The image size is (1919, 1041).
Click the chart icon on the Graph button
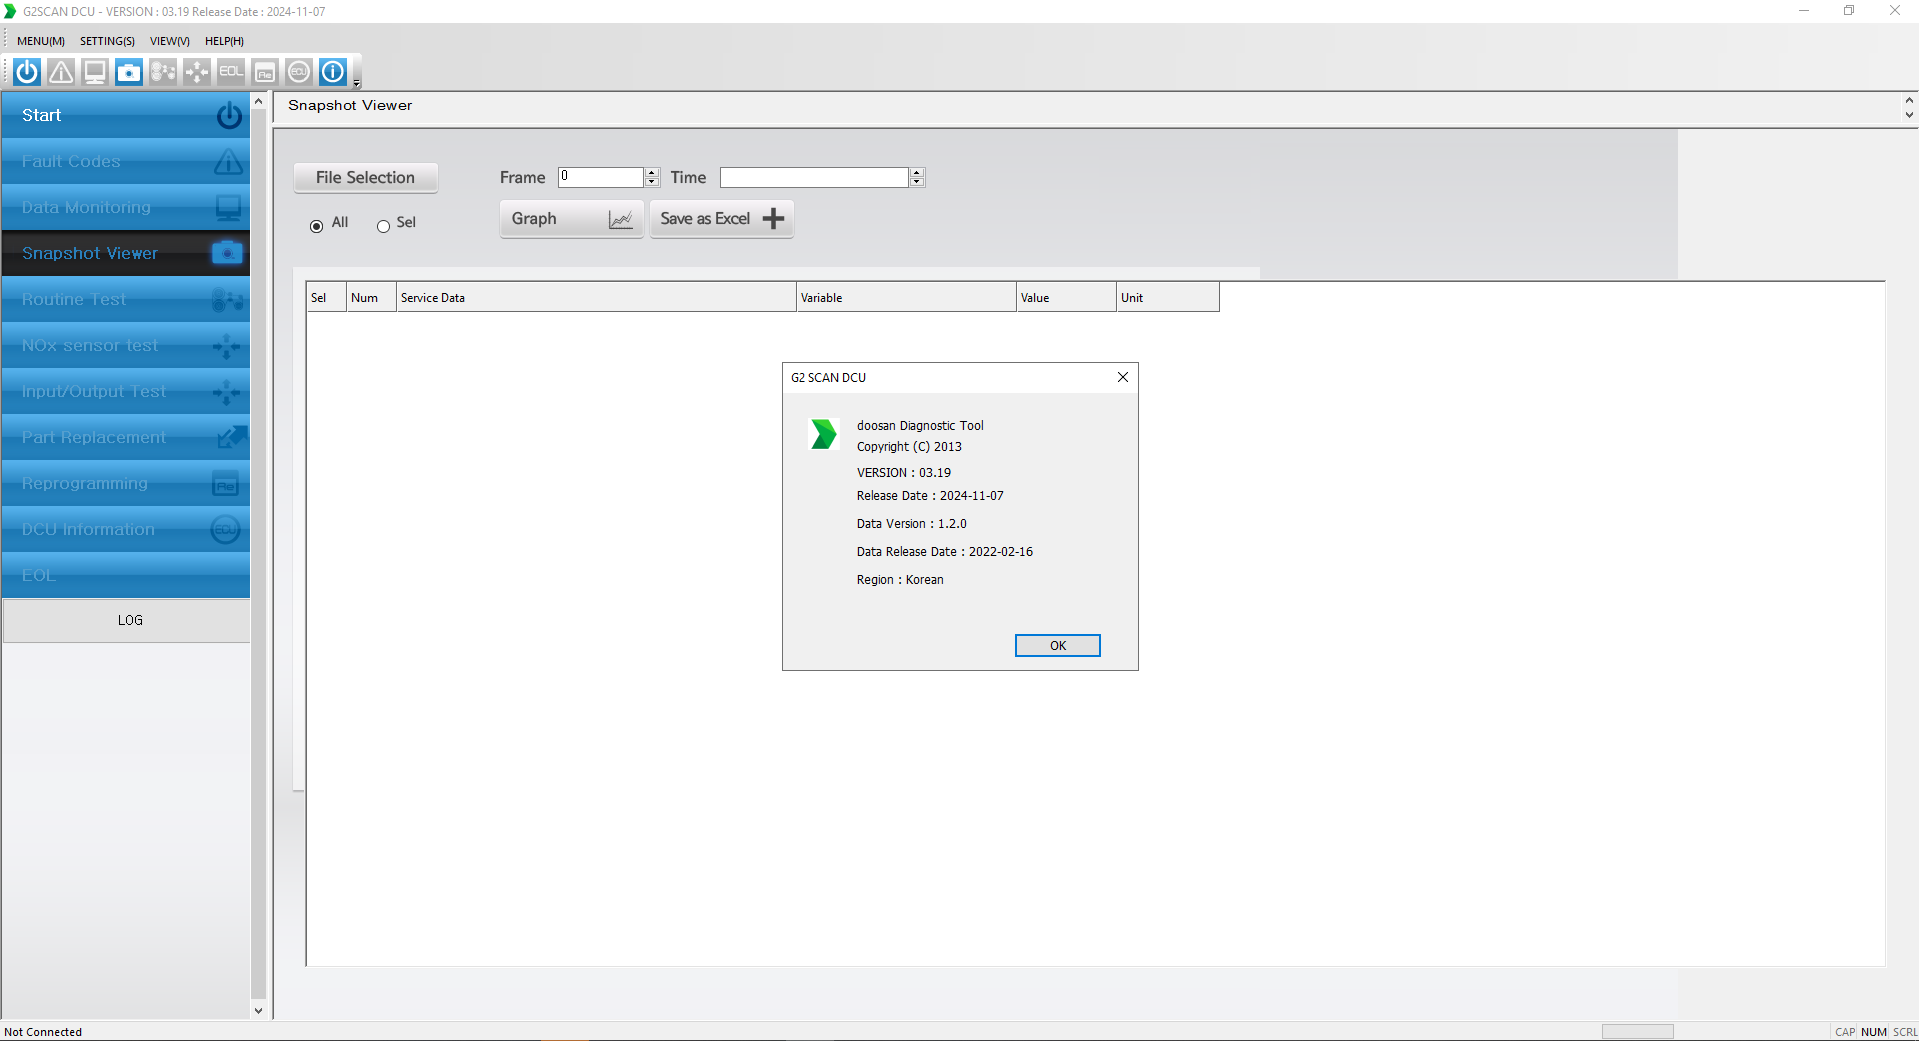click(x=621, y=219)
